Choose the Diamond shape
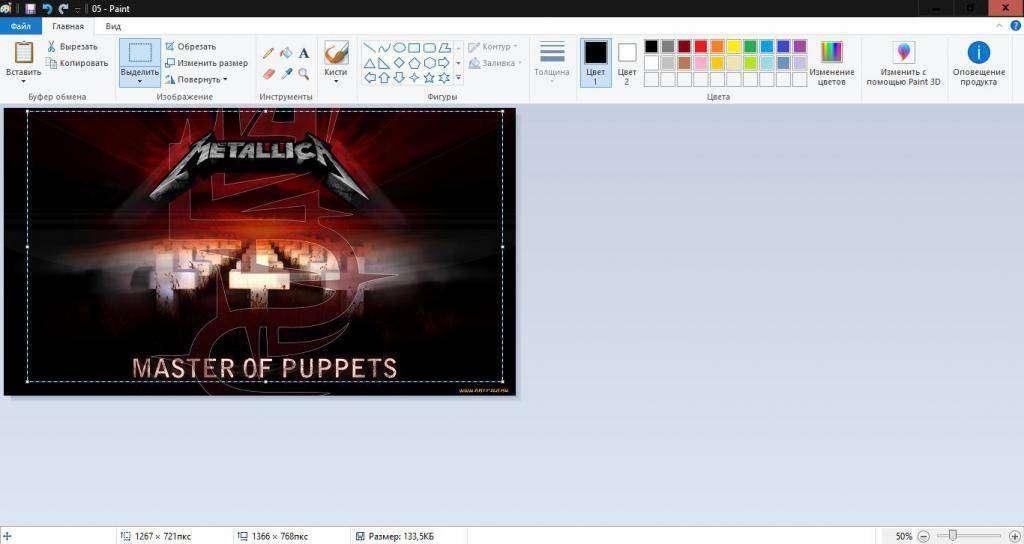The image size is (1024, 544). [399, 63]
